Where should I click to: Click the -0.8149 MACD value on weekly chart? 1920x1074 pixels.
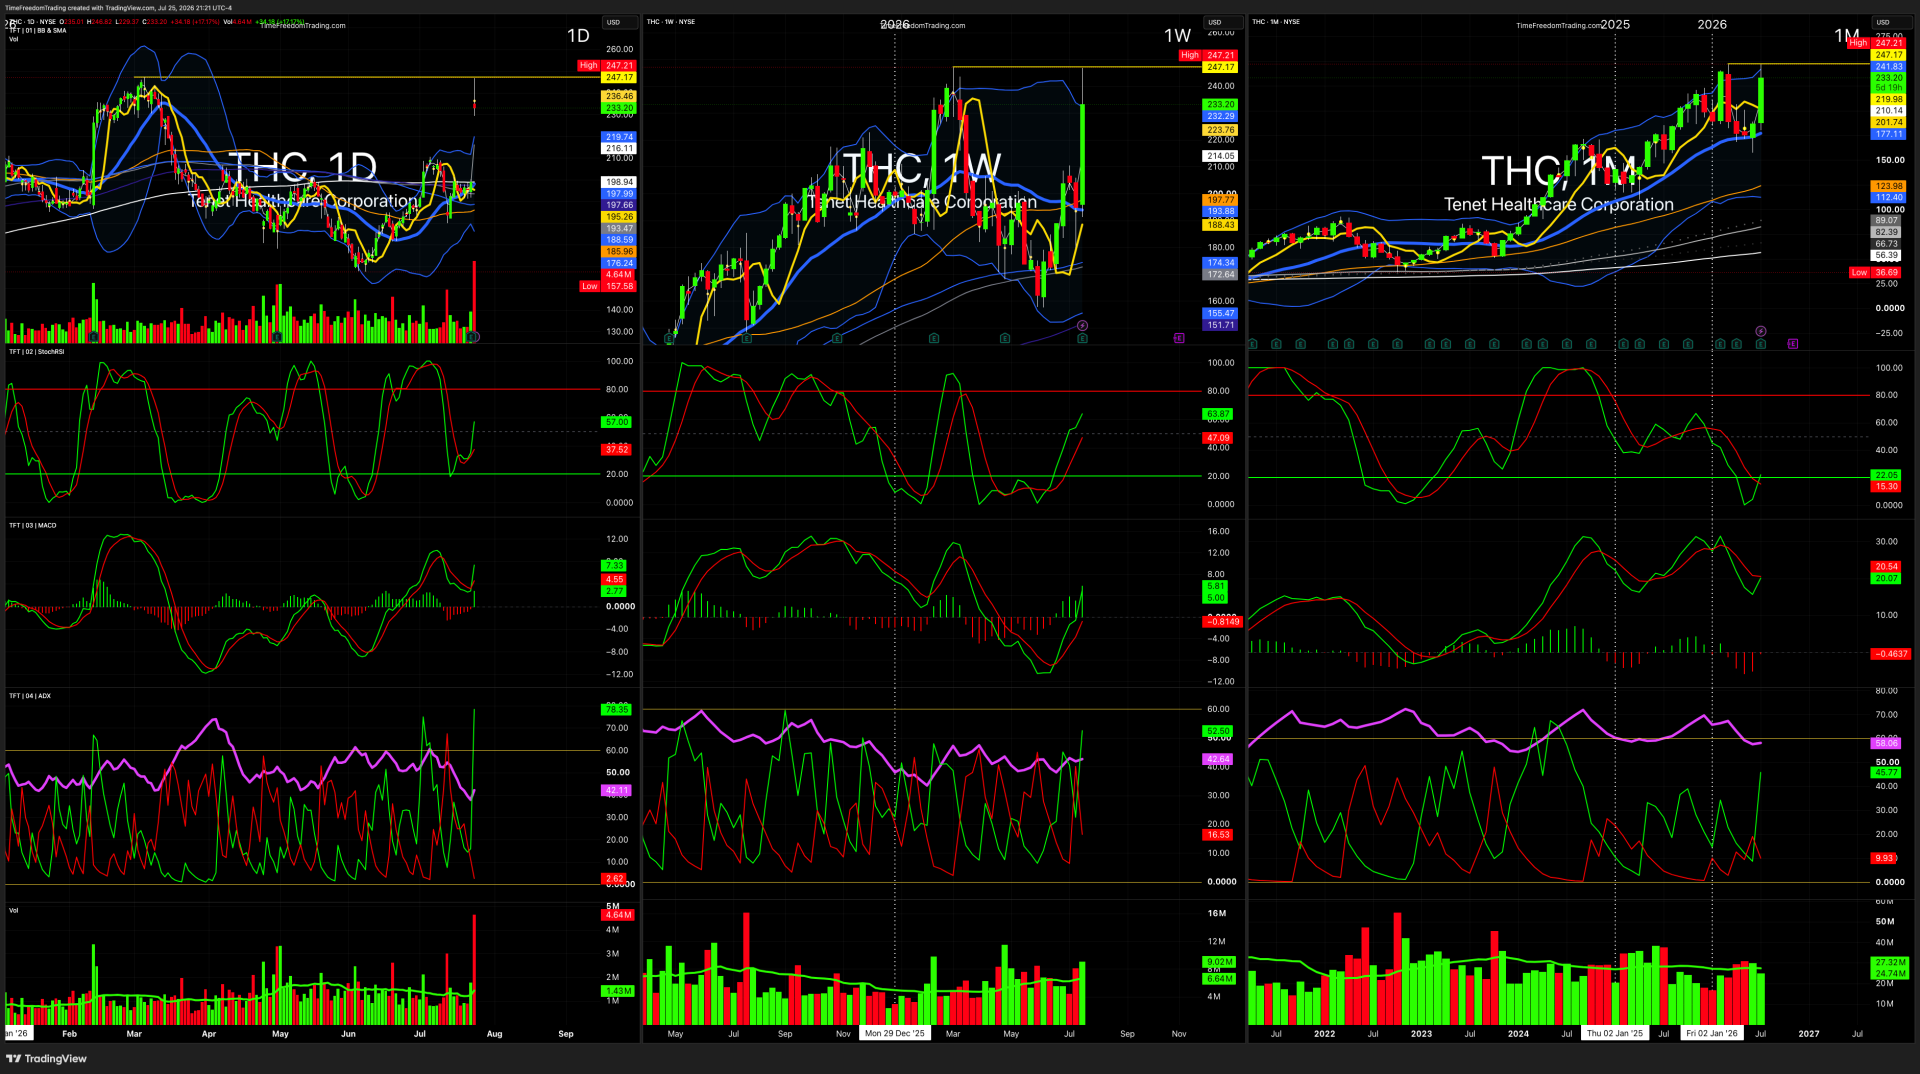coord(1222,622)
